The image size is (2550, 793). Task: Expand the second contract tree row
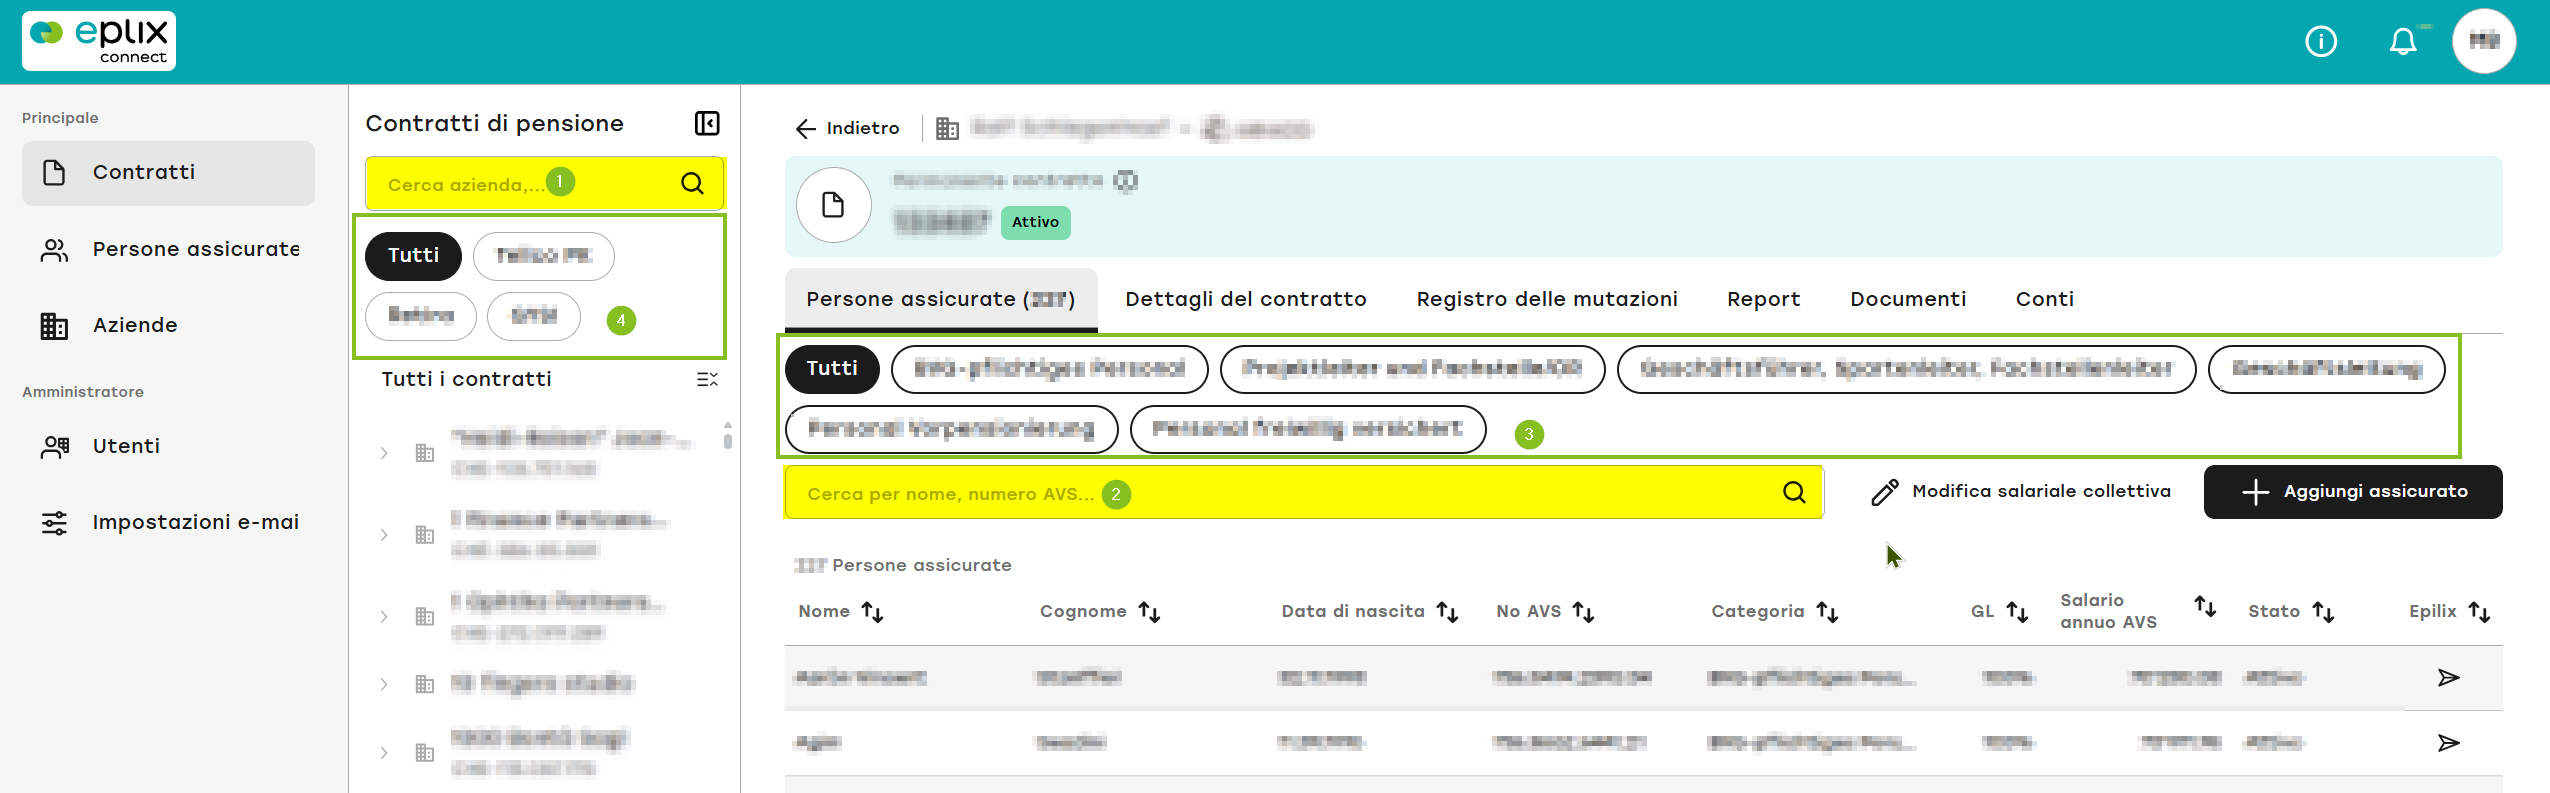384,535
